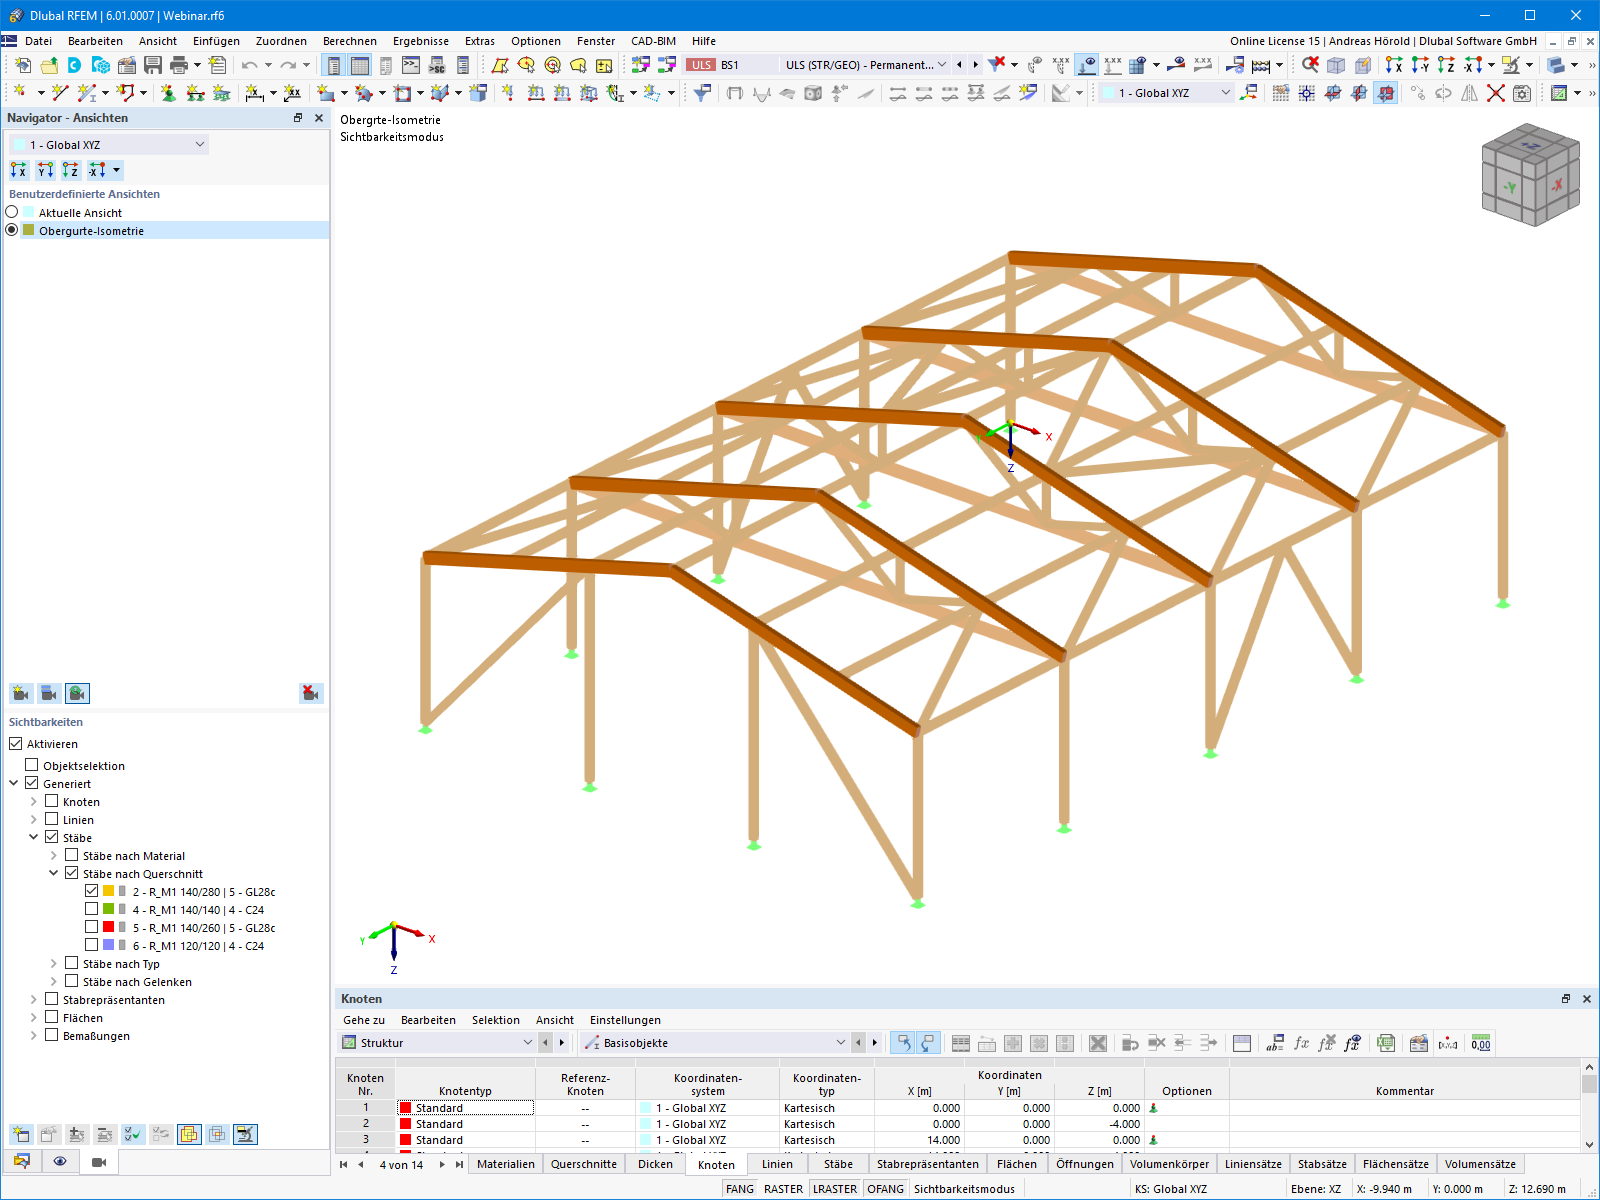Expand the Knoten tree node under Generiert
The image size is (1600, 1200).
(x=35, y=801)
